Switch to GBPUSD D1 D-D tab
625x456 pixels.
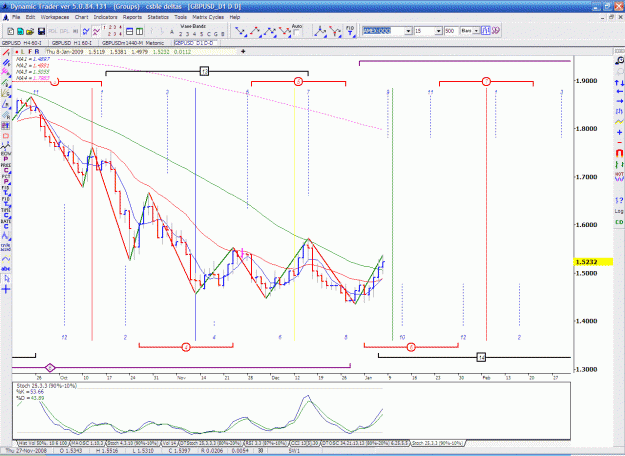(195, 43)
